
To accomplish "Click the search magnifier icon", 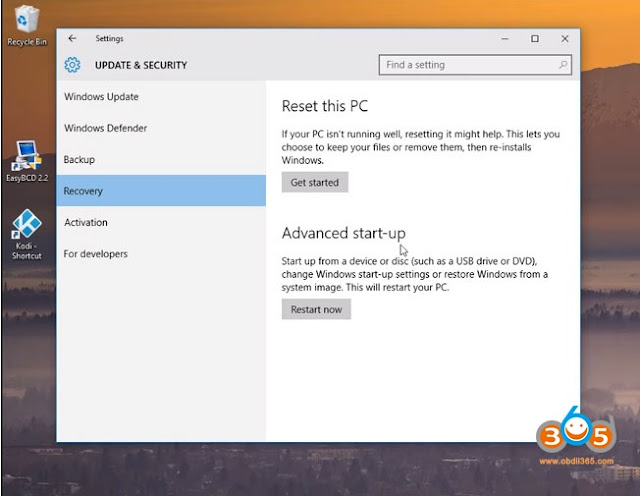I will click(x=563, y=65).
